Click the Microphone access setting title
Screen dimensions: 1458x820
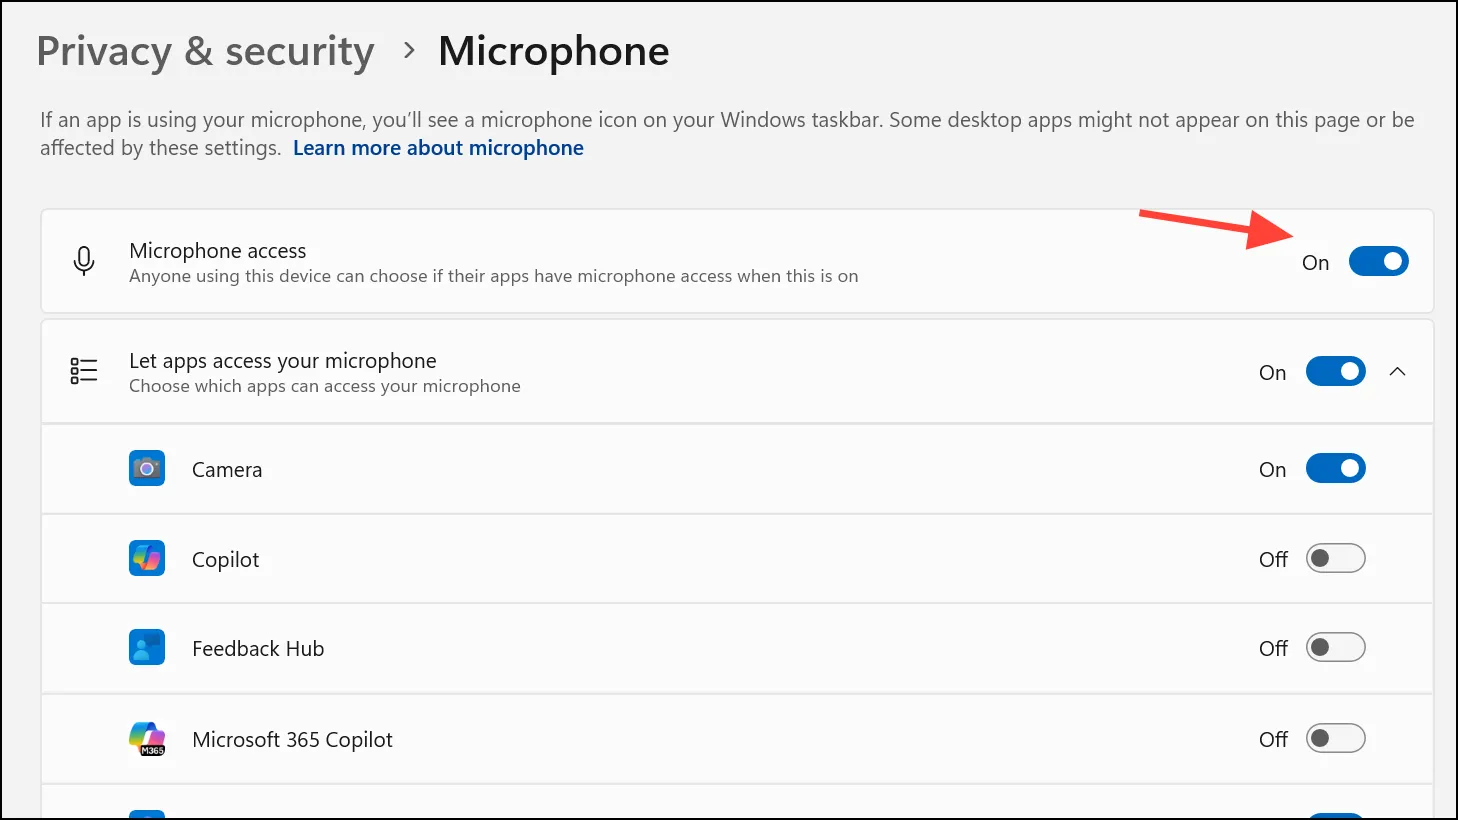click(x=218, y=251)
